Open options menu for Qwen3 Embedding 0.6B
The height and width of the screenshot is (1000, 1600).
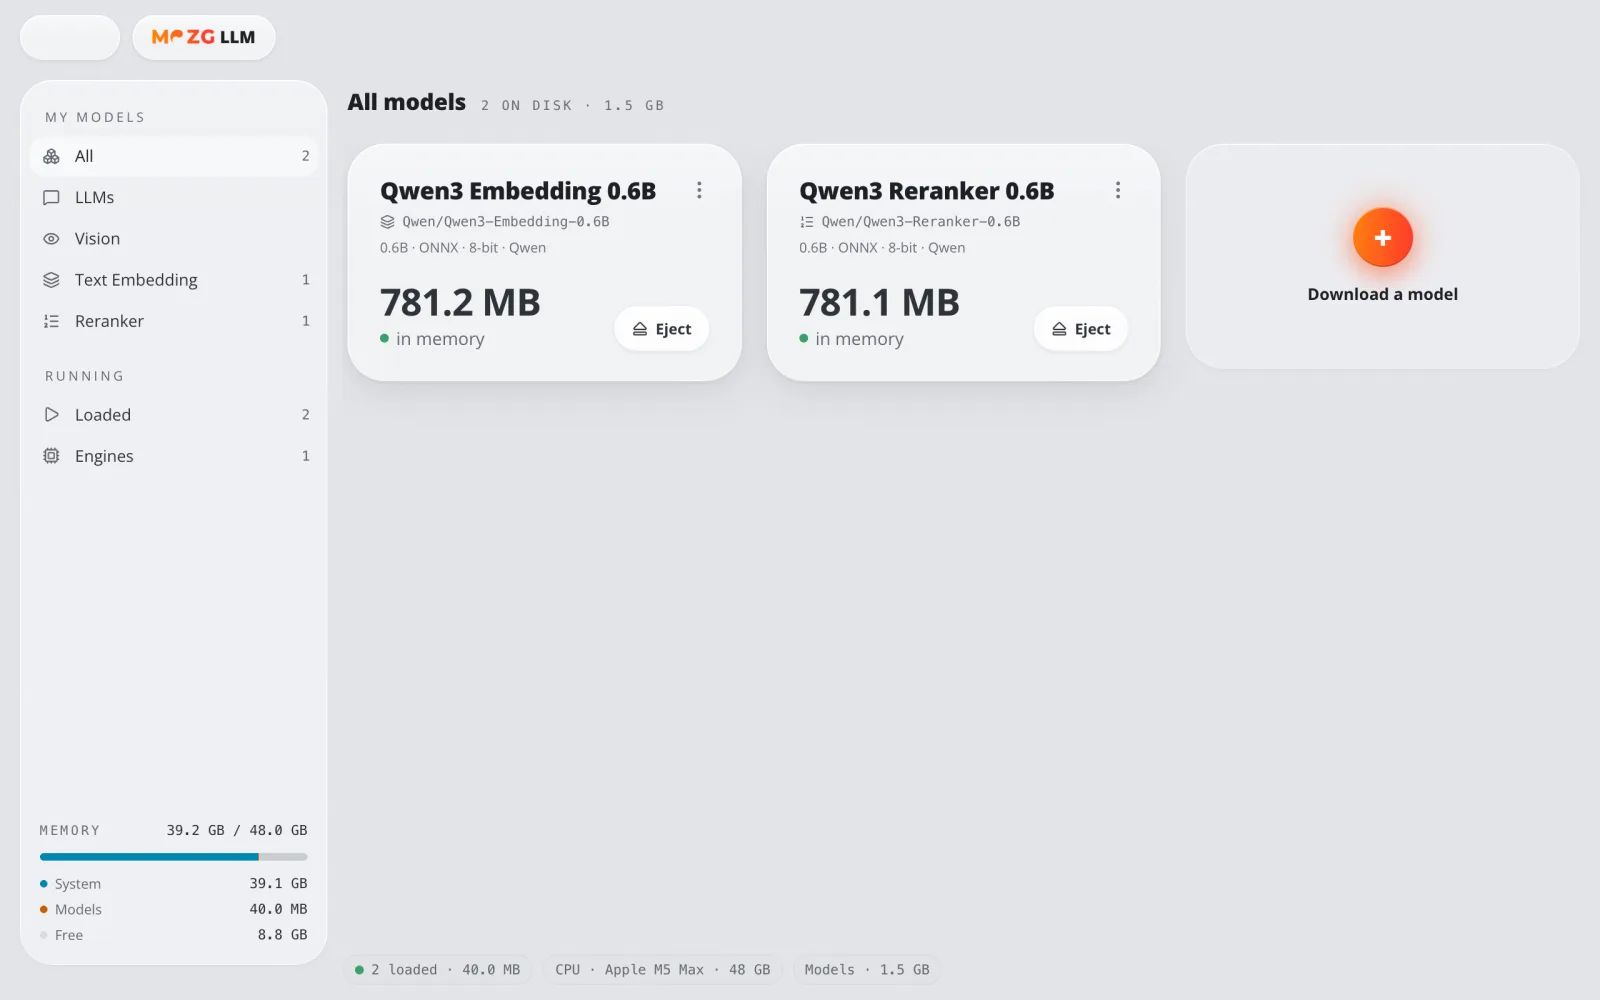pyautogui.click(x=699, y=190)
